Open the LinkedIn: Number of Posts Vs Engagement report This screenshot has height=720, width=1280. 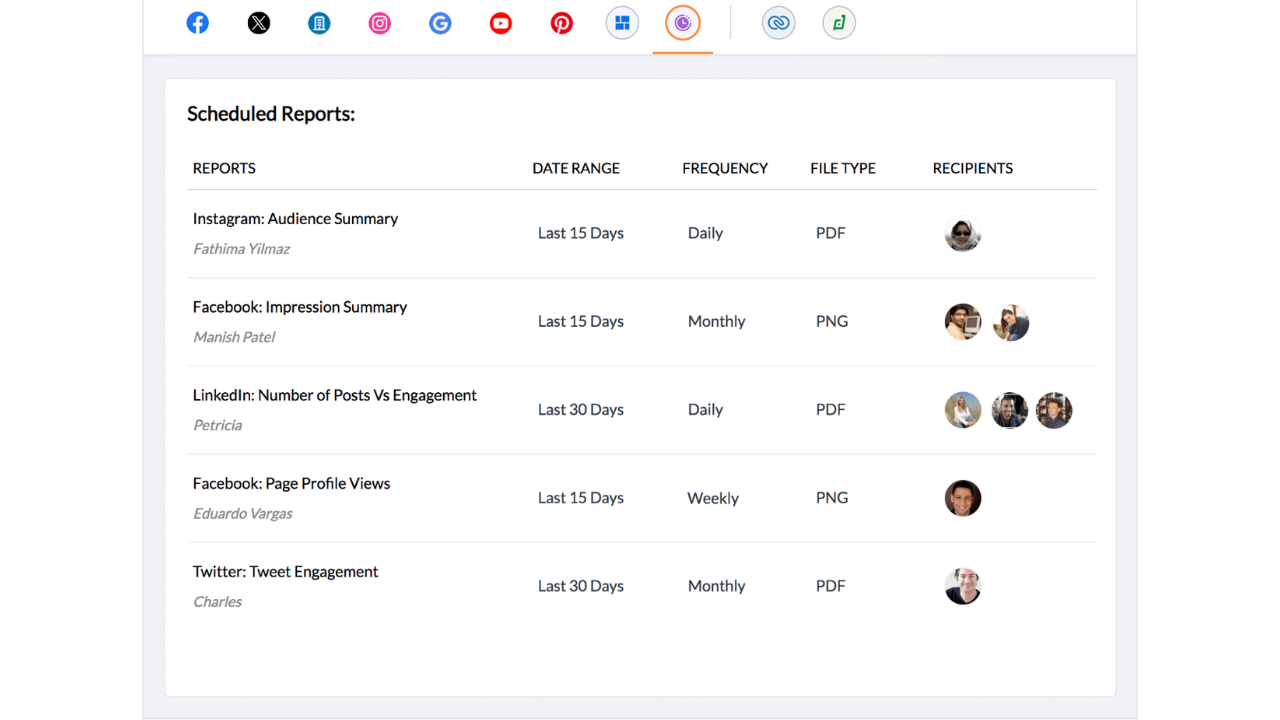click(335, 395)
